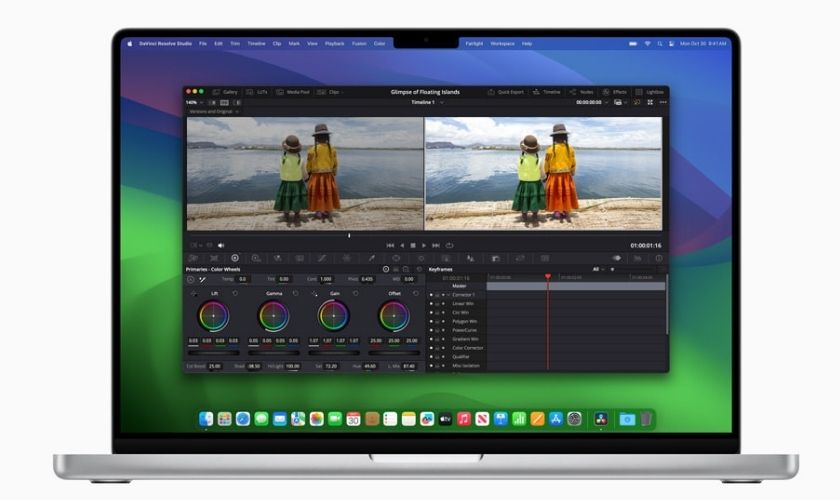Image resolution: width=840 pixels, height=500 pixels.
Task: Open the Workspace menu
Action: coord(502,43)
